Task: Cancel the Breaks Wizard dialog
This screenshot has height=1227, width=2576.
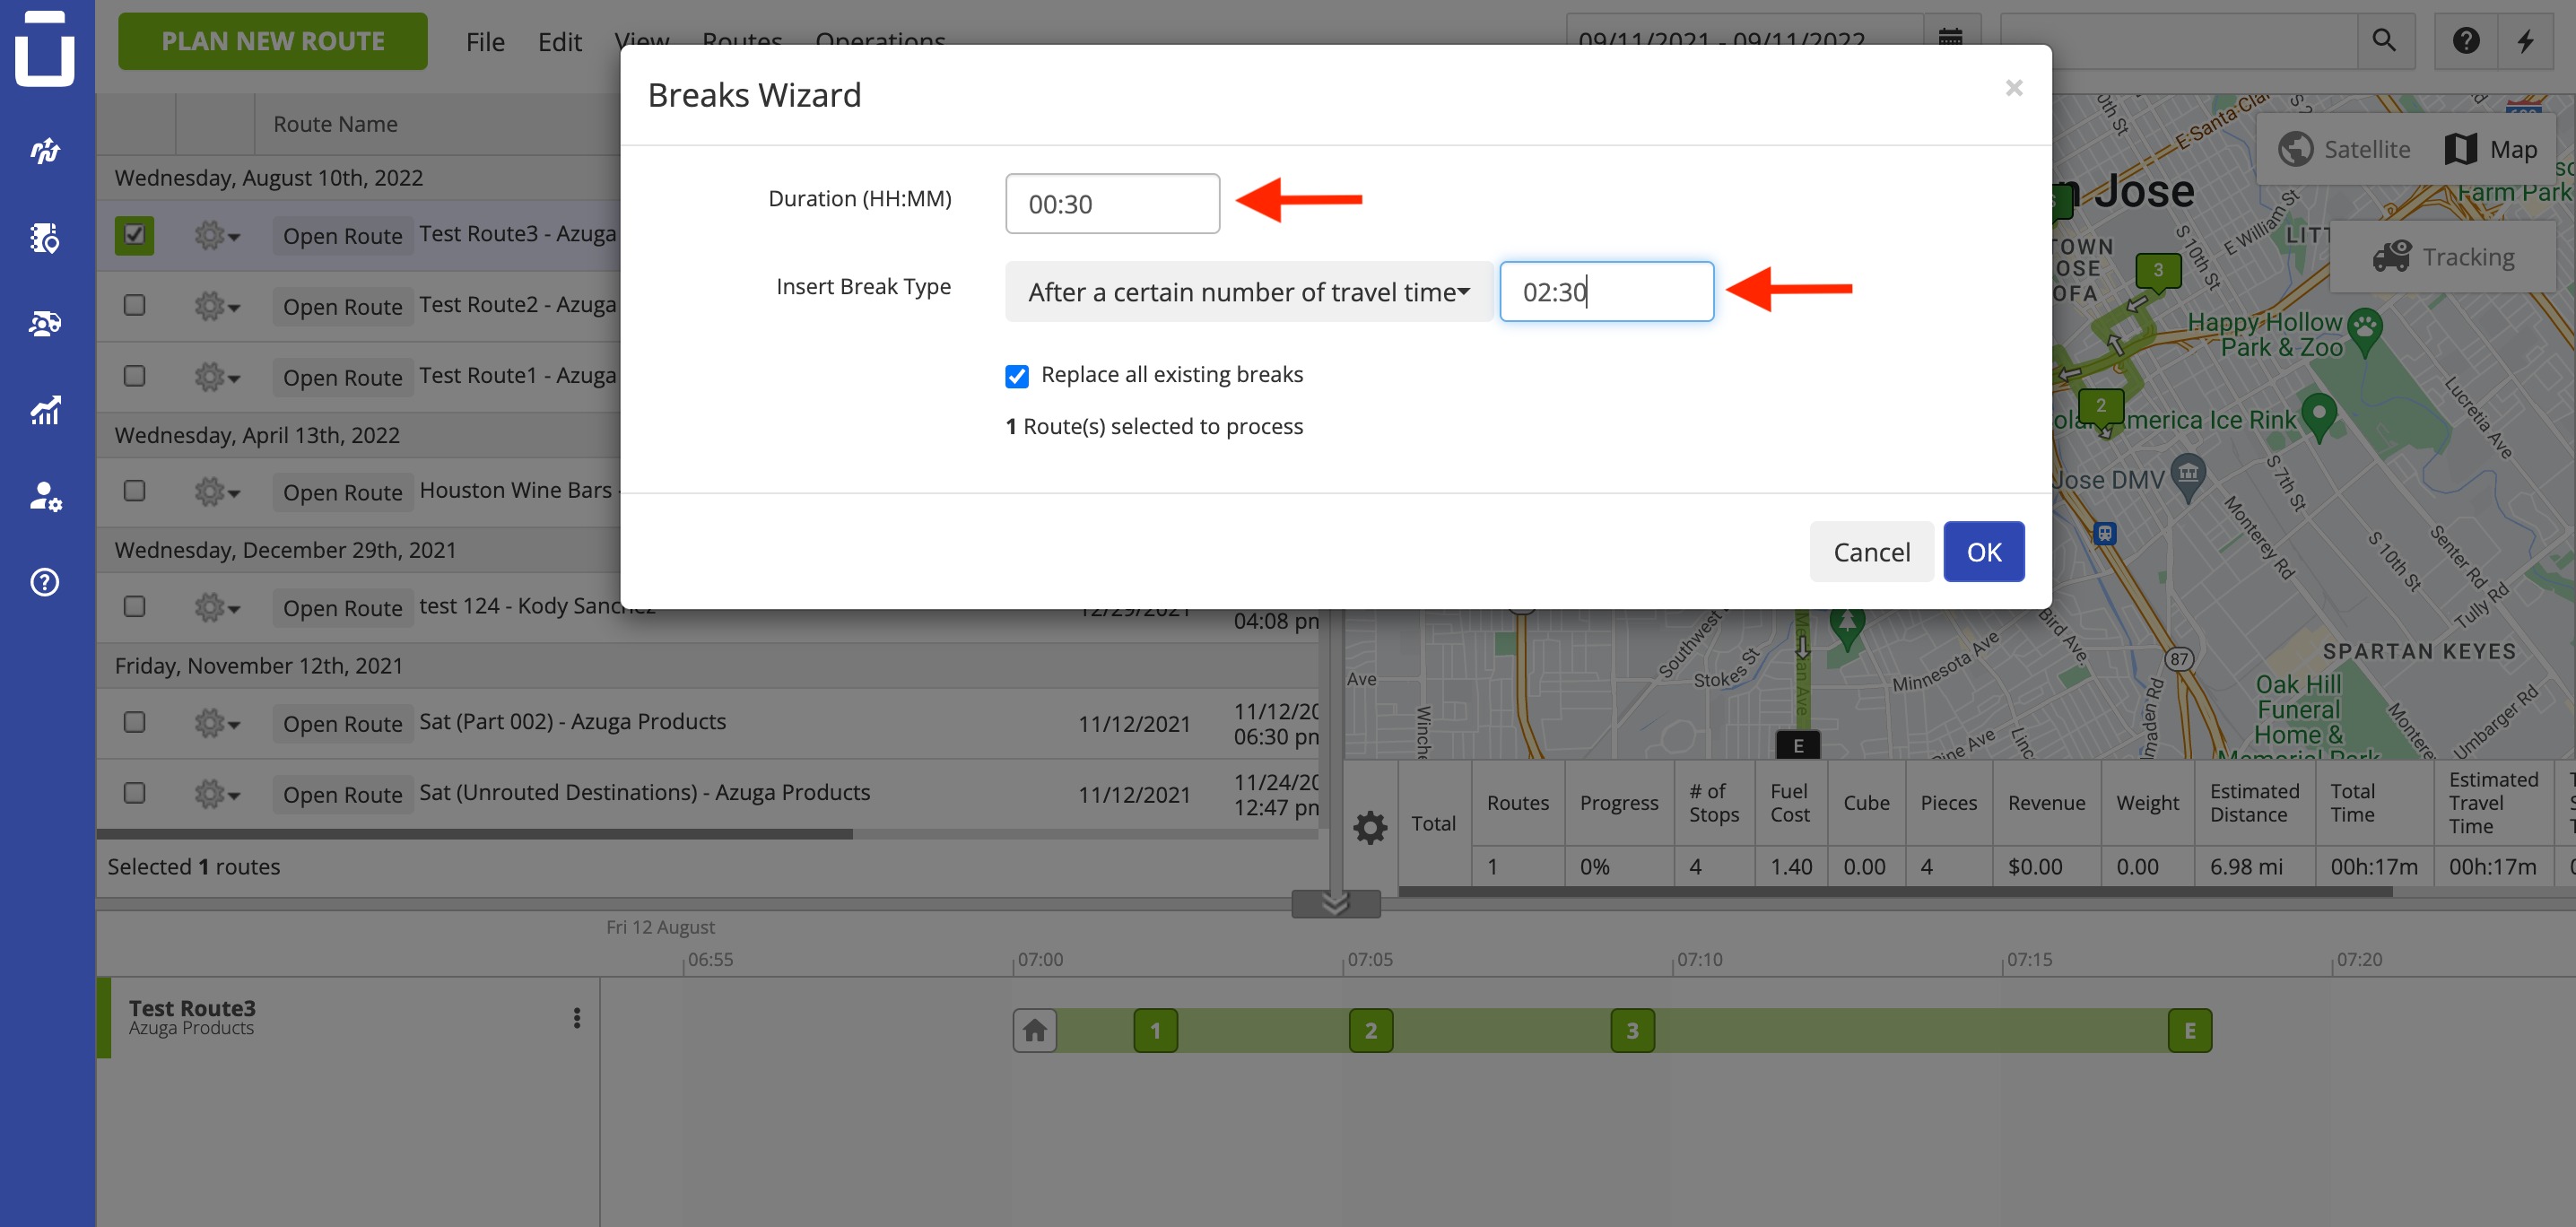Action: pos(1871,552)
